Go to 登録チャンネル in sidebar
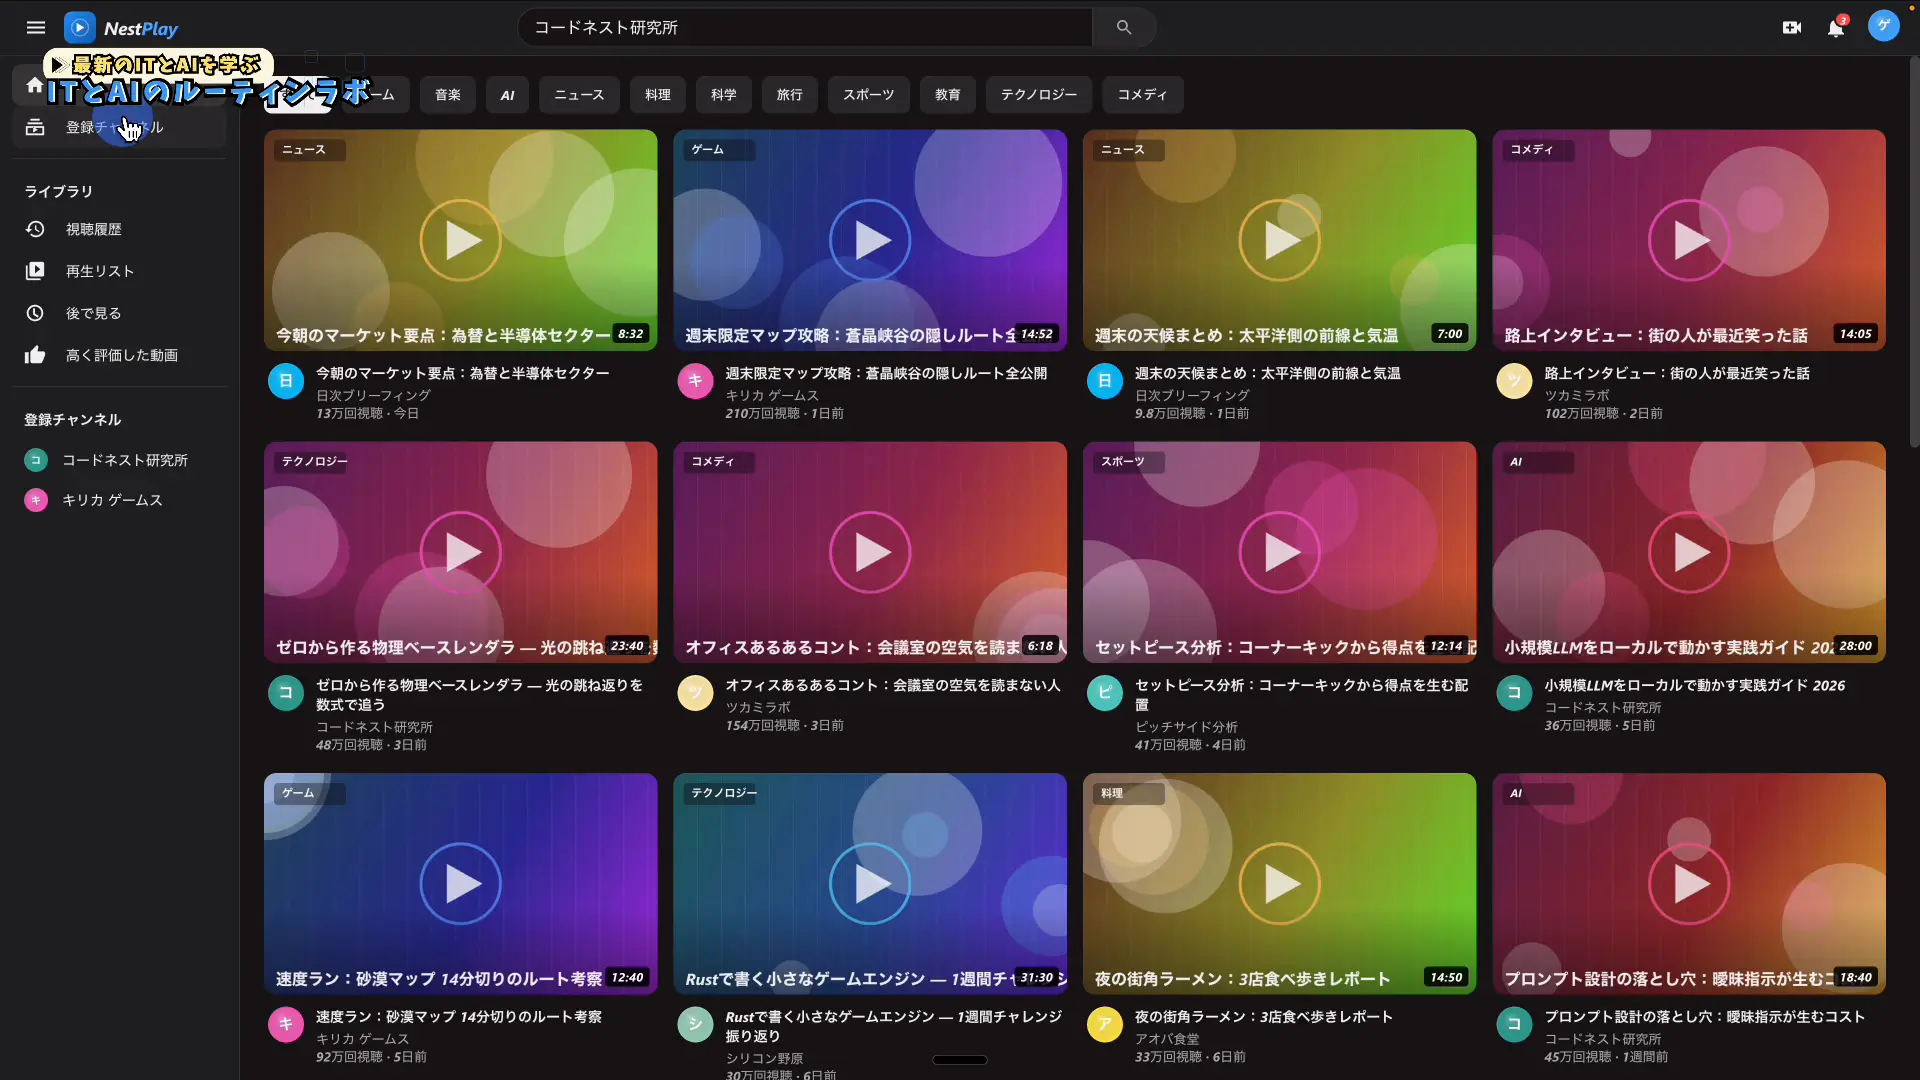This screenshot has width=1920, height=1080. pos(120,127)
